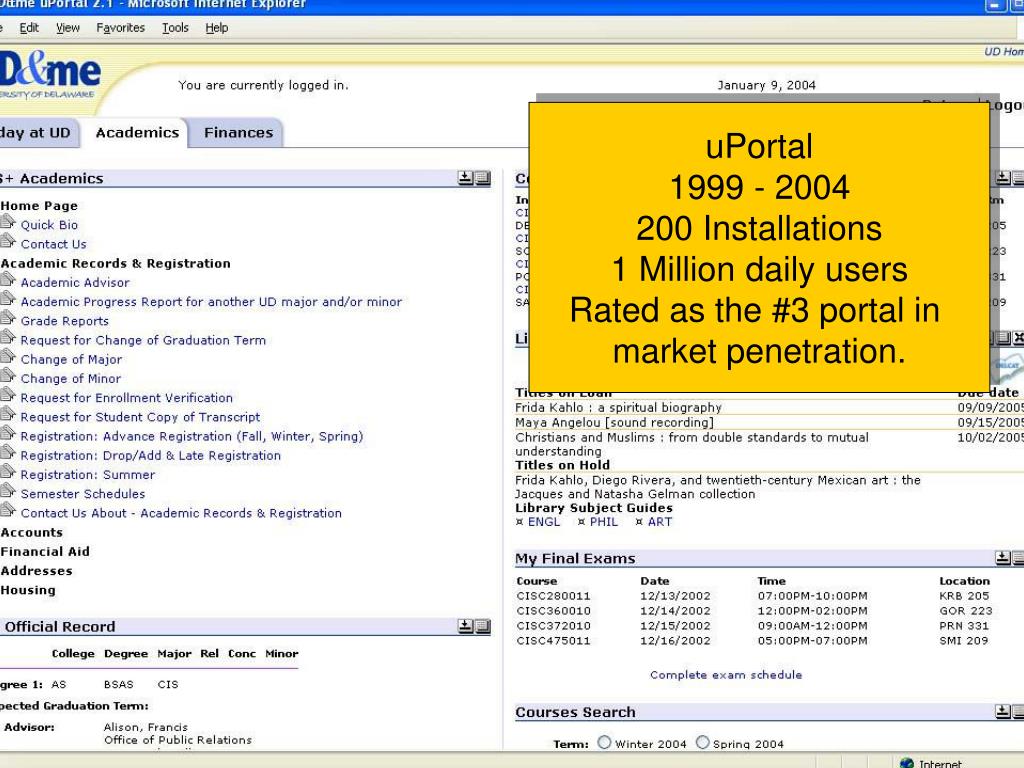1024x768 pixels.
Task: Click the page icon beside Registration: Summer
Action: [8, 472]
